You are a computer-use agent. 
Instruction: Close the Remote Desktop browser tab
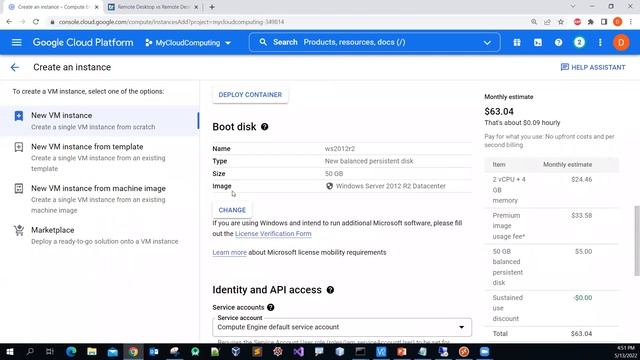[x=196, y=7]
